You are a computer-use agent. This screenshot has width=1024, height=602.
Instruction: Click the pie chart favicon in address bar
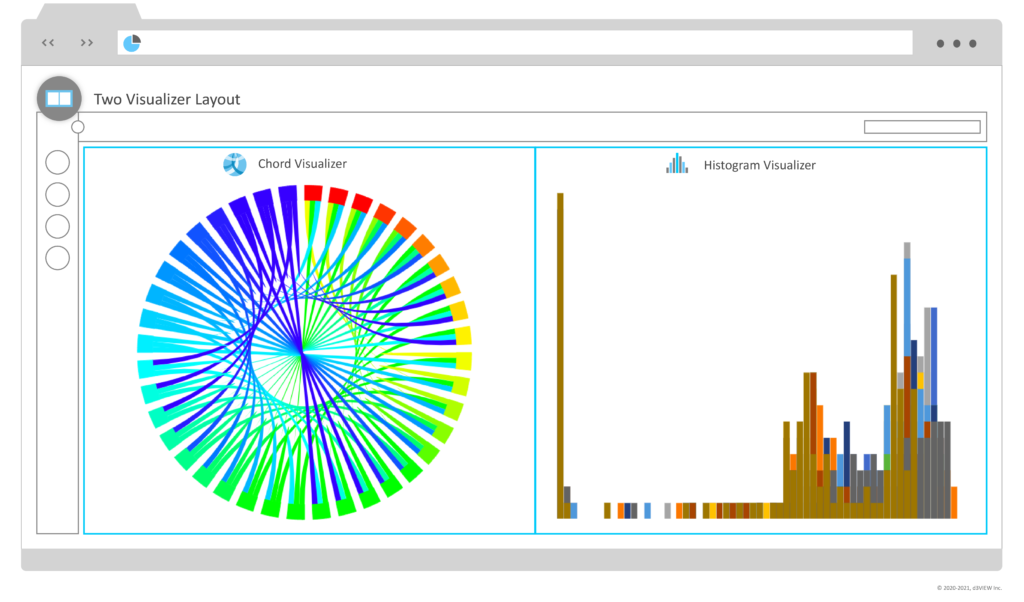(132, 43)
